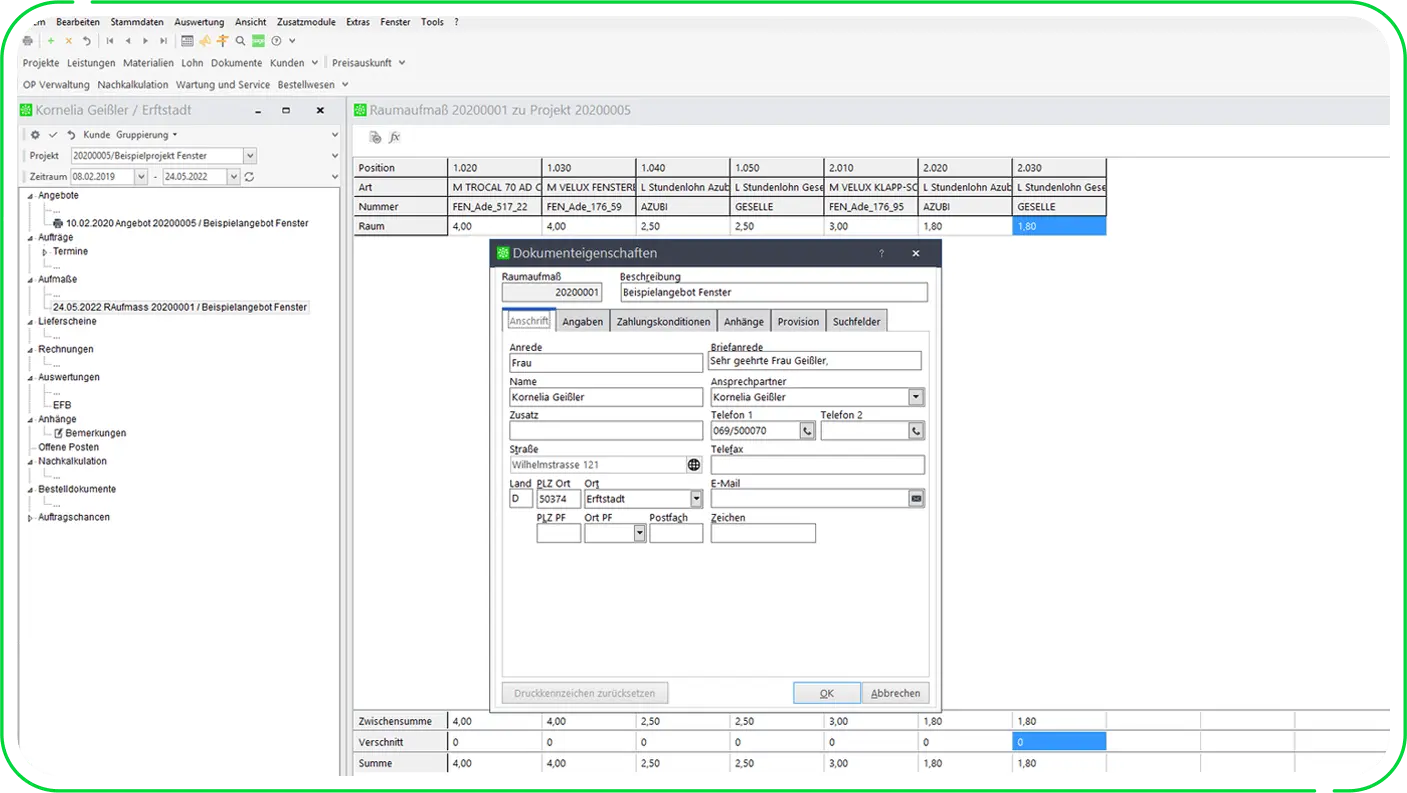This screenshot has height=793, width=1407.
Task: Expand the Termine tree node
Action: pyautogui.click(x=45, y=252)
